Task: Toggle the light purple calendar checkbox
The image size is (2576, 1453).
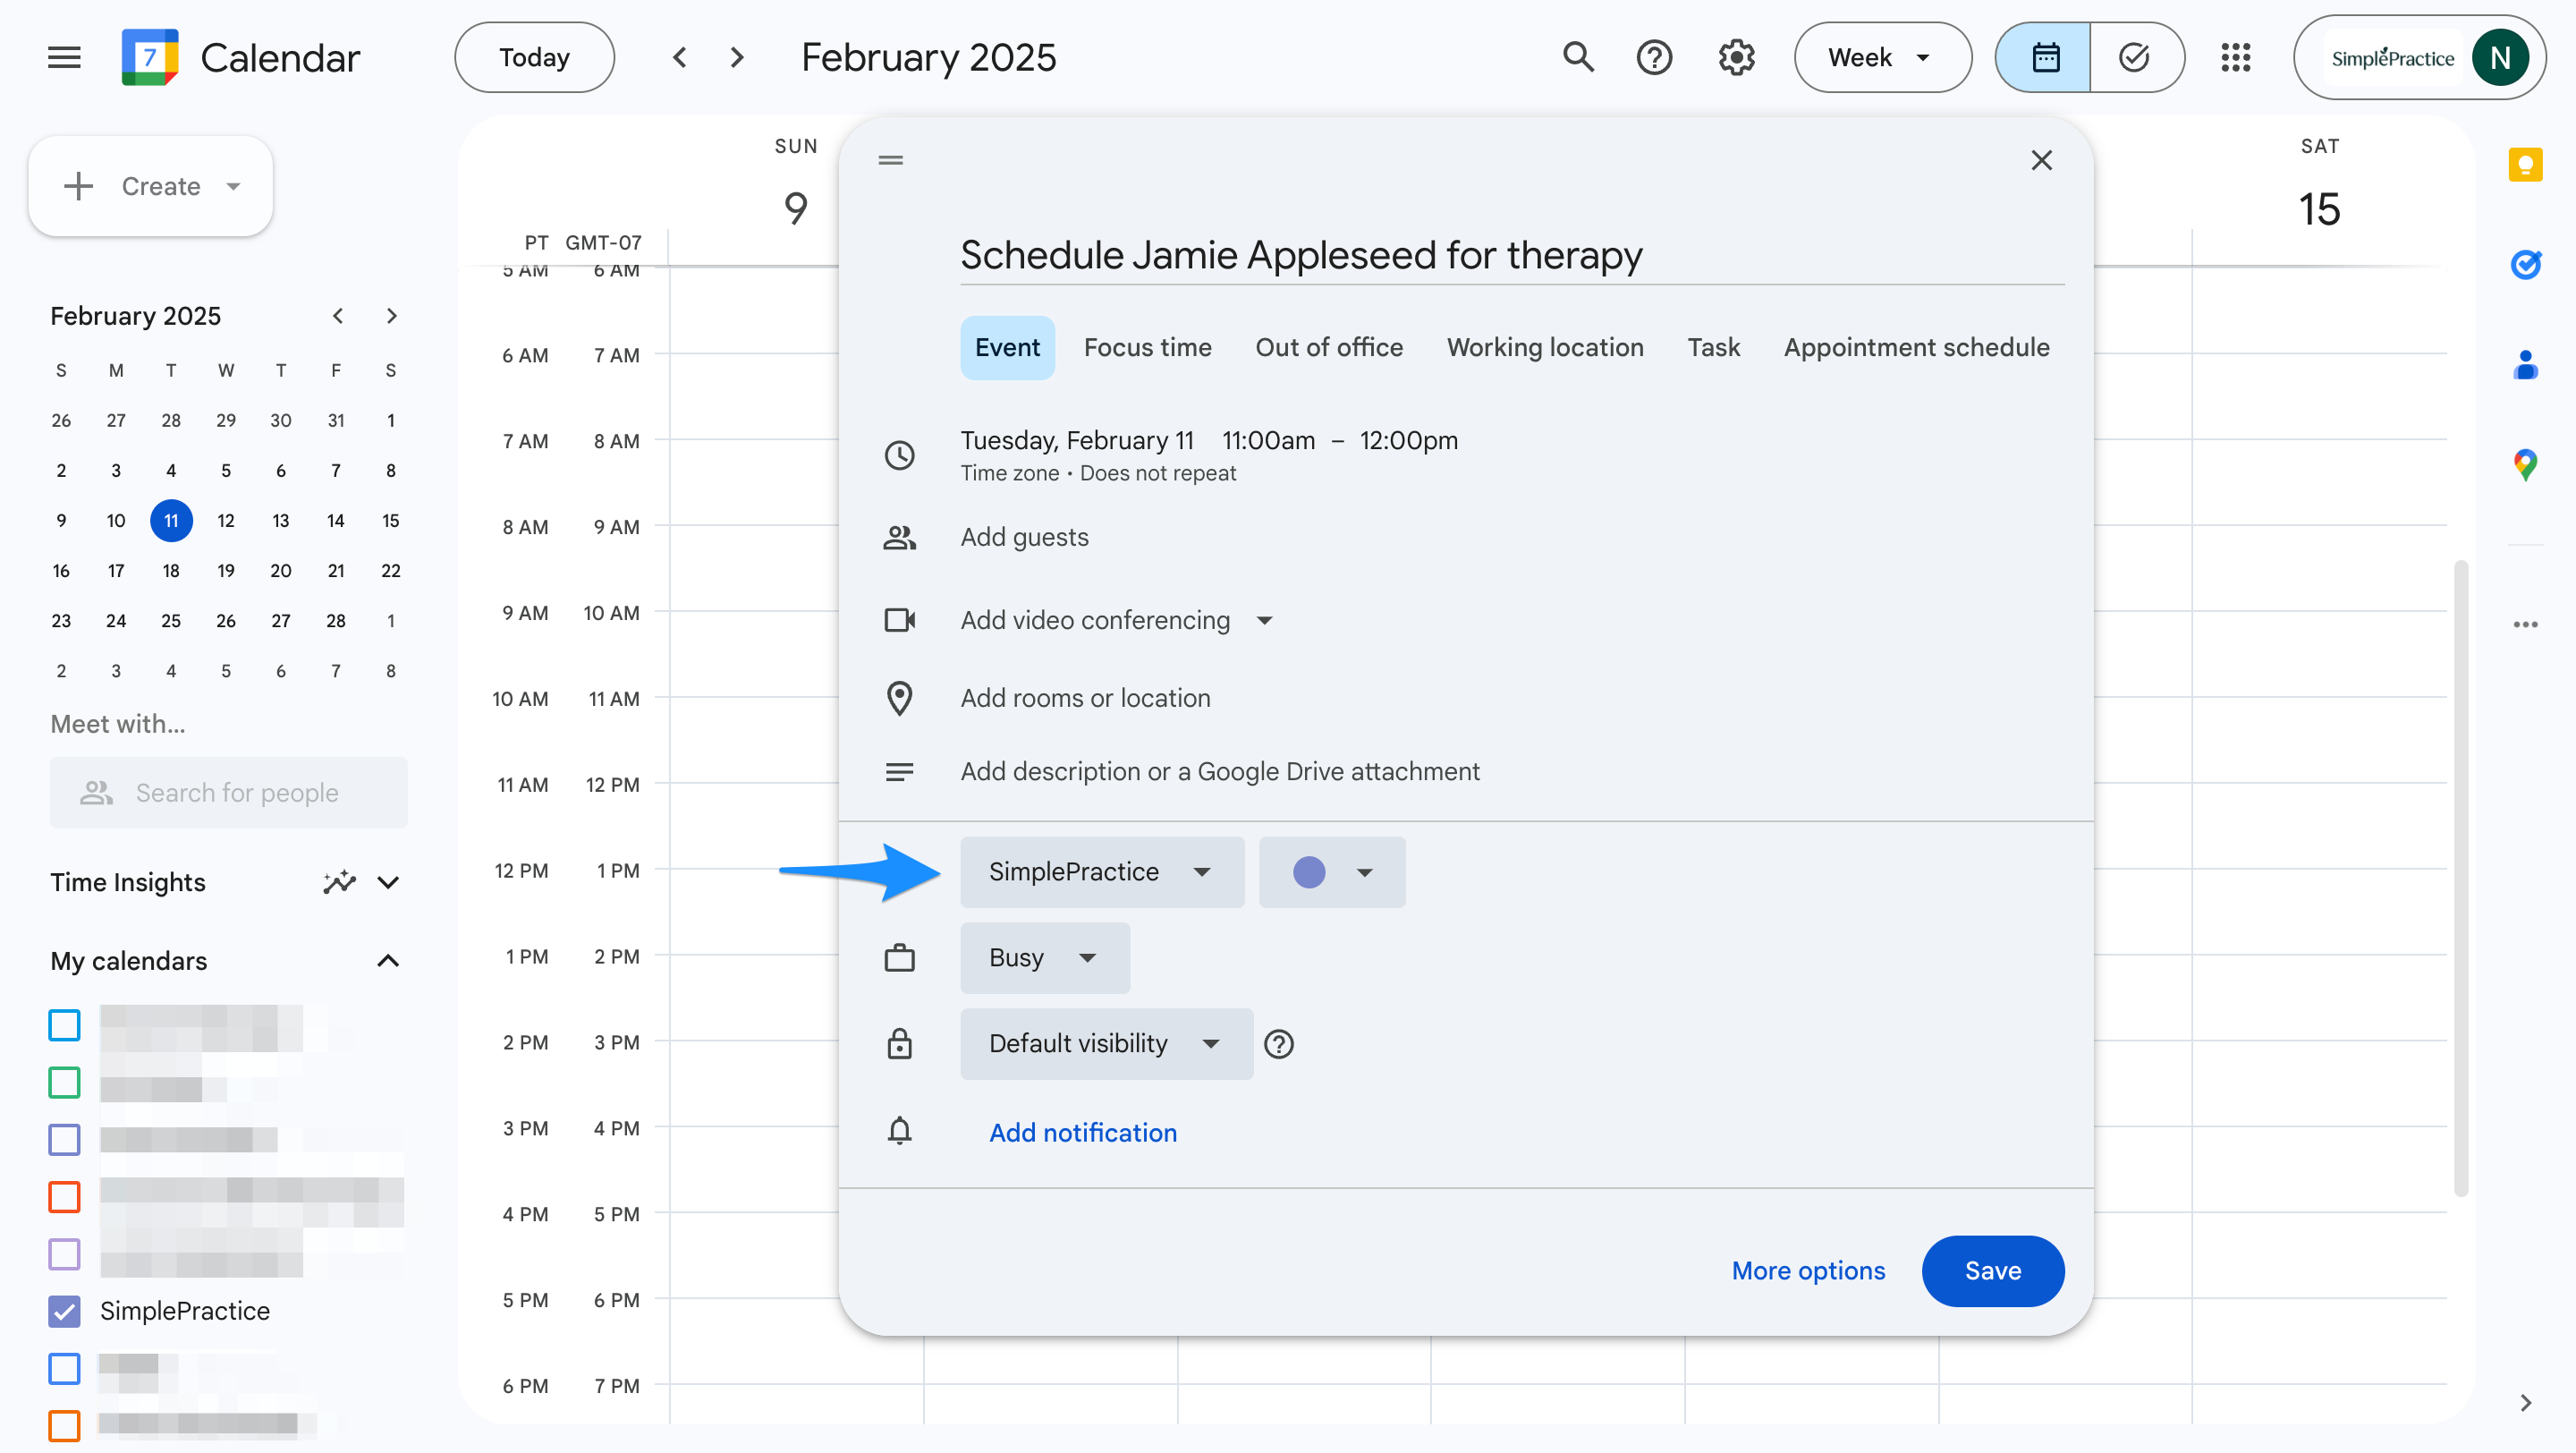Action: point(64,1253)
